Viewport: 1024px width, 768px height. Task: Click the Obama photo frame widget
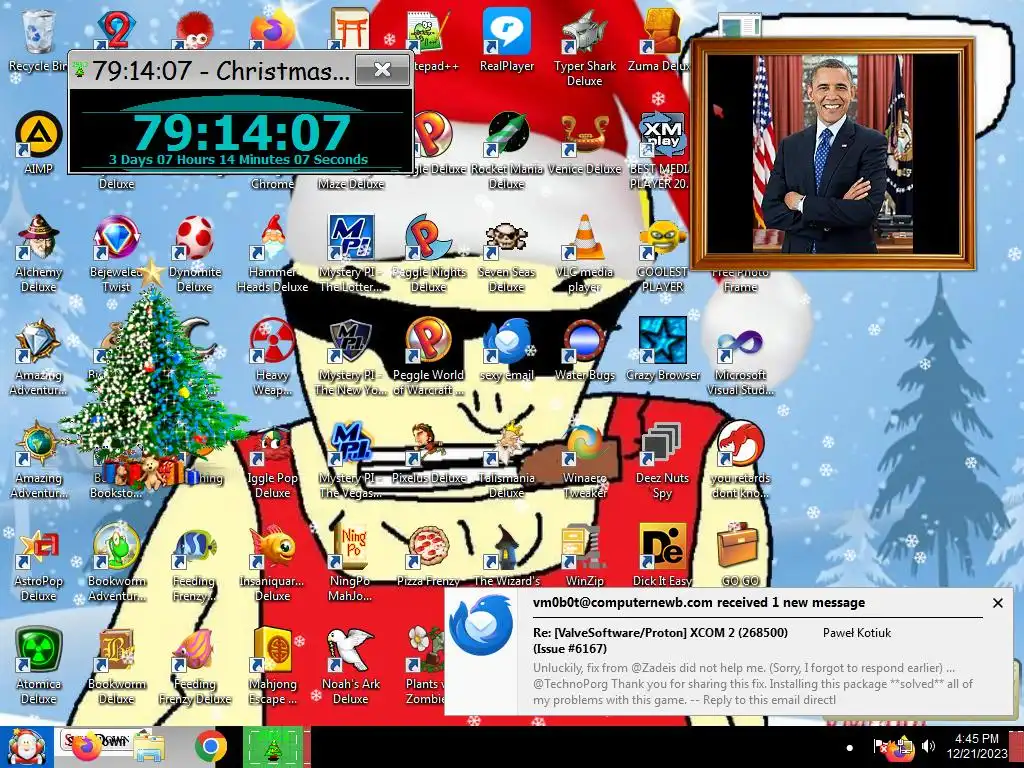[833, 153]
